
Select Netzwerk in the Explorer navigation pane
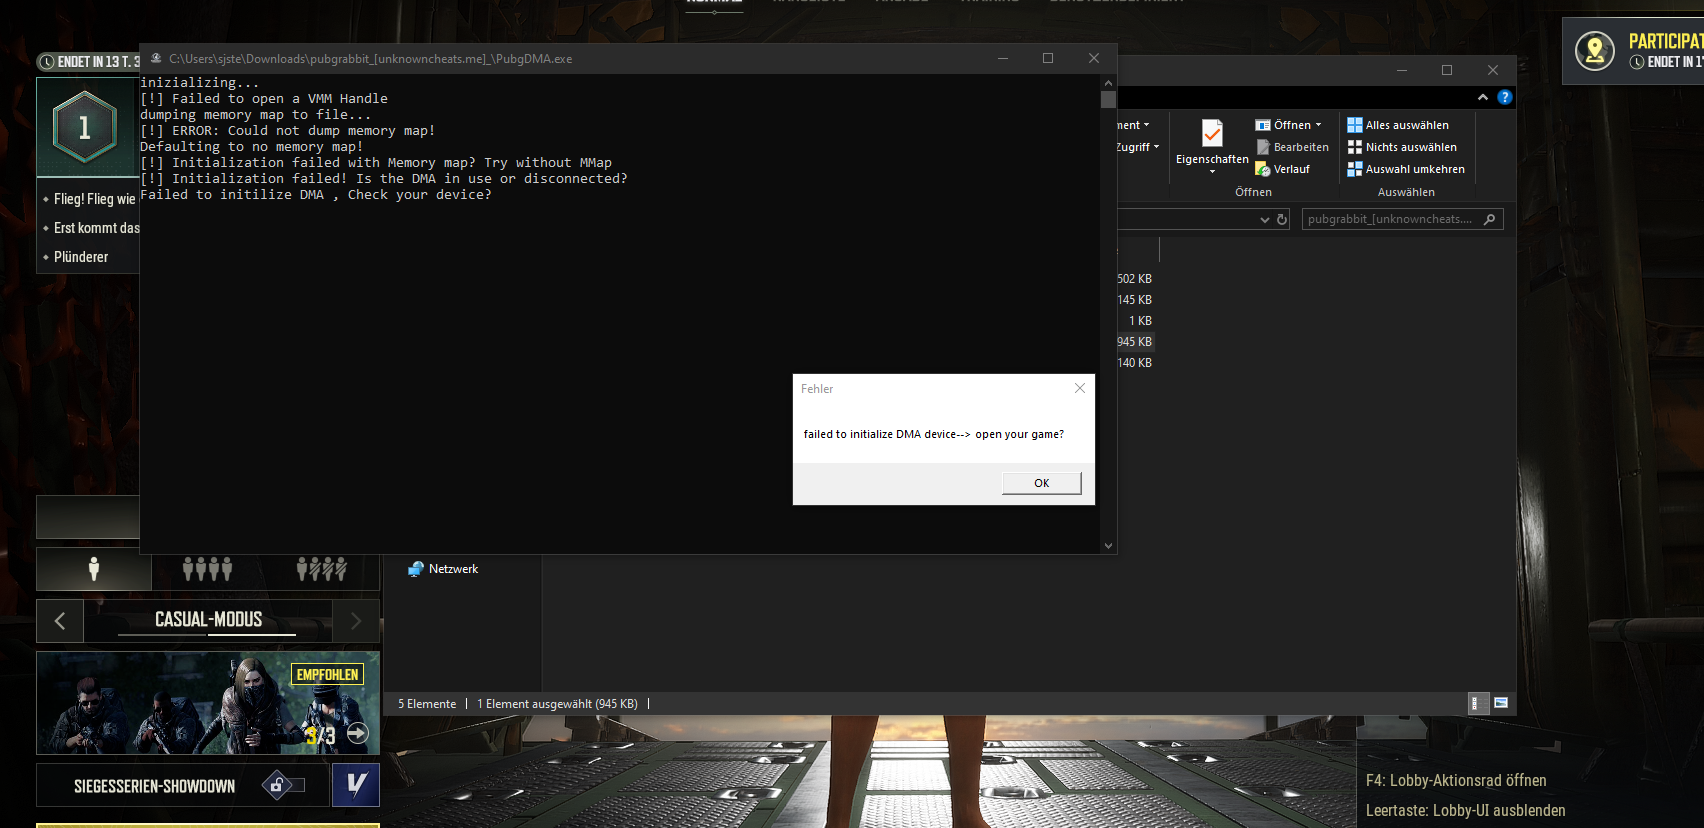tap(443, 569)
